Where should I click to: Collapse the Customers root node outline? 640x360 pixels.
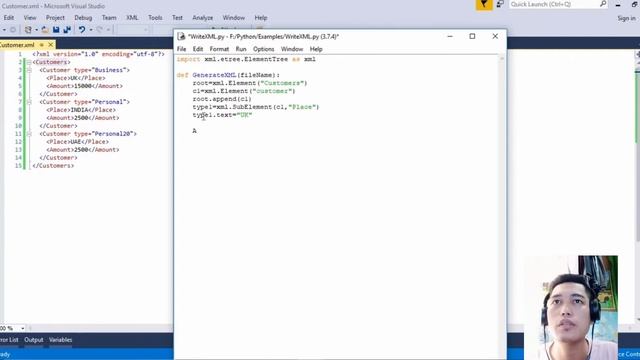[x=29, y=62]
